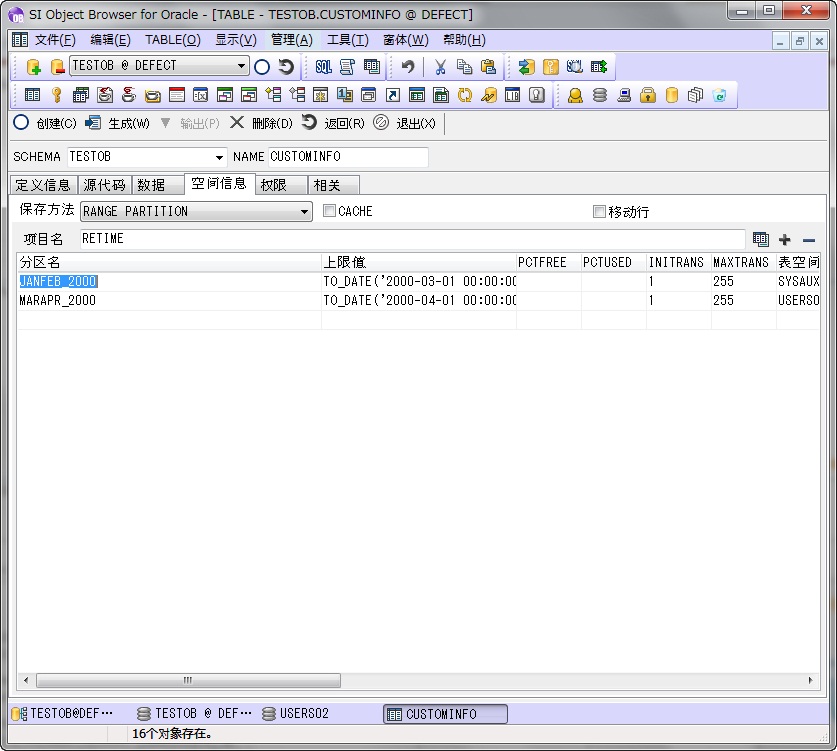Open the TESTOB @ DEFECT connection dropdown
The height and width of the screenshot is (751, 837).
pos(241,66)
